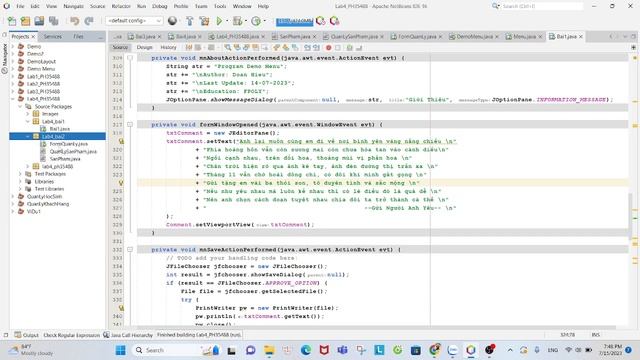This screenshot has height=360, width=640.
Task: Close the Menu.java editor tab
Action: point(540,37)
